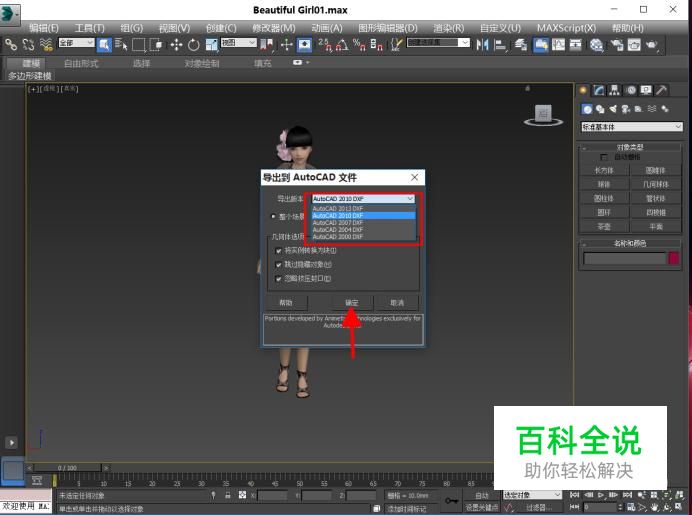
Task: Click the Align tool icon
Action: coord(500,45)
